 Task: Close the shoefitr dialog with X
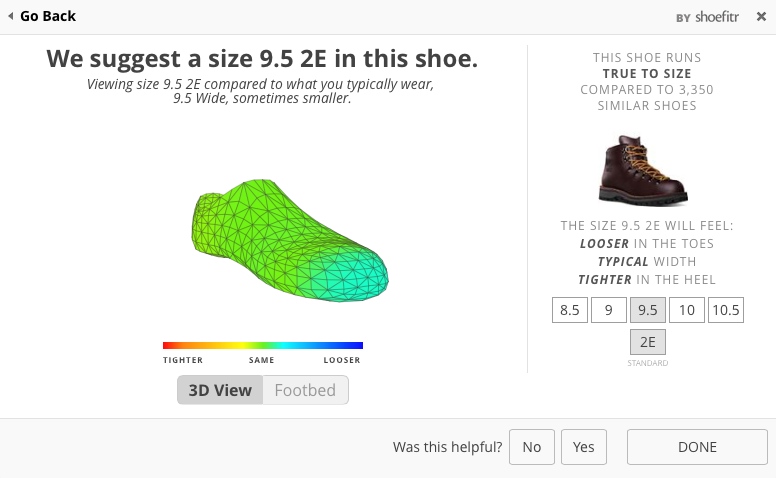(761, 17)
